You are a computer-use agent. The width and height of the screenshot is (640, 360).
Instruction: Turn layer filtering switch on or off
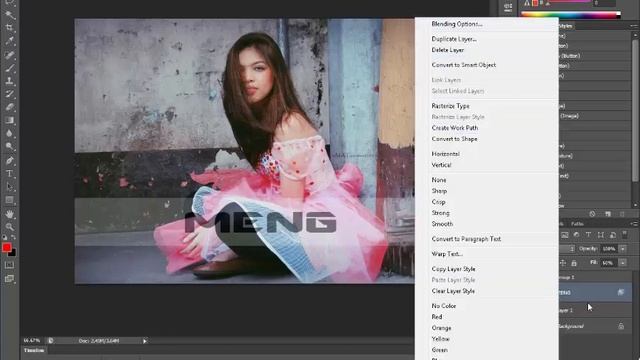coord(624,235)
